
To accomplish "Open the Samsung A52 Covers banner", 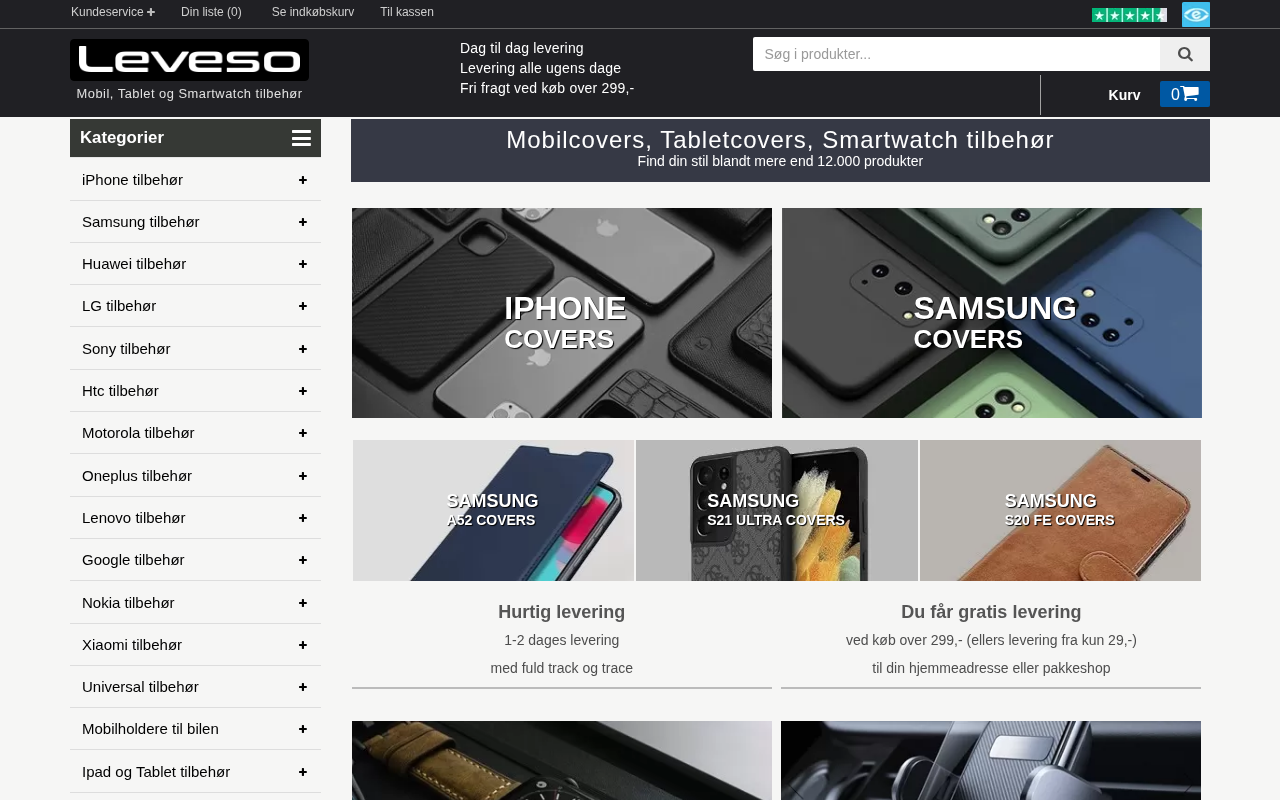I will 493,510.
